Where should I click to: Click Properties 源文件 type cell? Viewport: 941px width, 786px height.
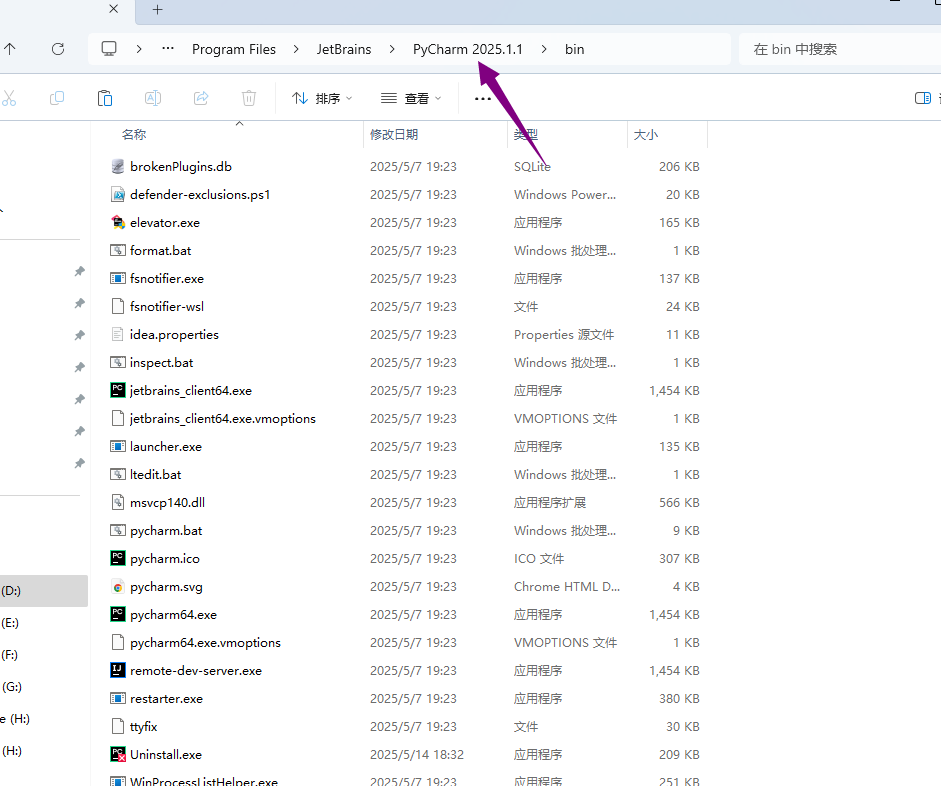[x=564, y=334]
